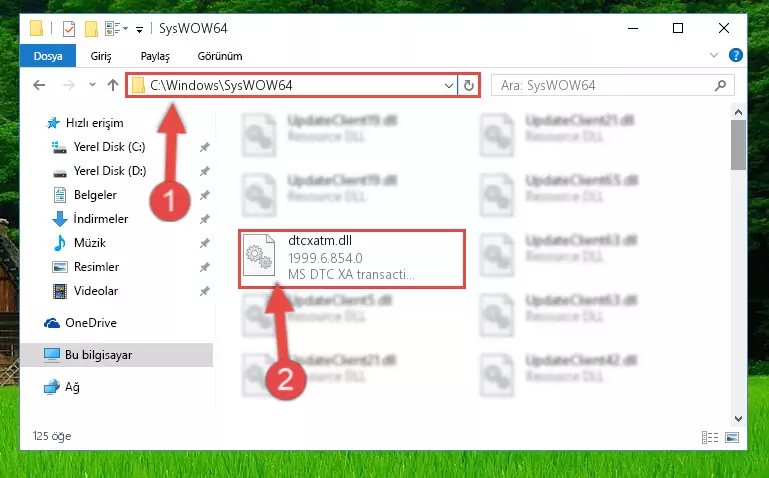Screen dimensions: 769x478
Task: Select Bu bilgisayar in the navigation pane
Action: point(99,355)
